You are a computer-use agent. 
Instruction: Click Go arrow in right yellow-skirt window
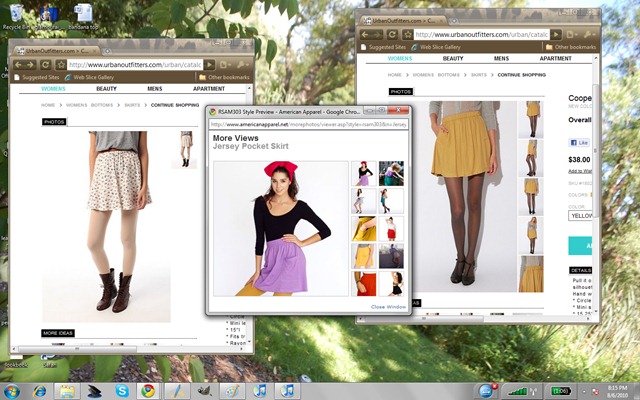tap(556, 35)
